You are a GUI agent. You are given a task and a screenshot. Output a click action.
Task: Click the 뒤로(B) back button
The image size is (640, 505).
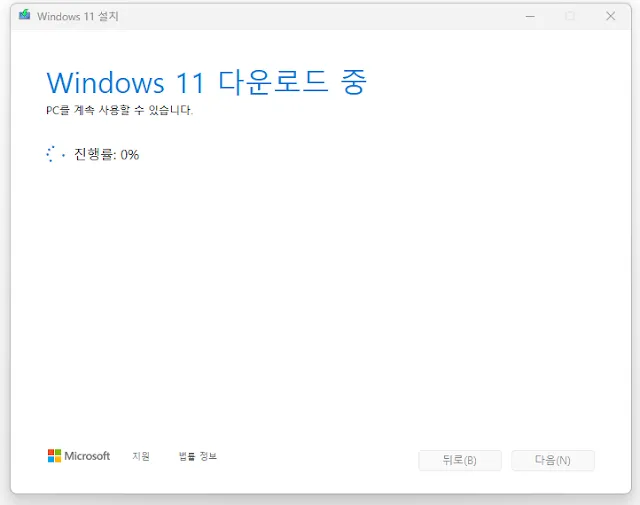(x=460, y=460)
